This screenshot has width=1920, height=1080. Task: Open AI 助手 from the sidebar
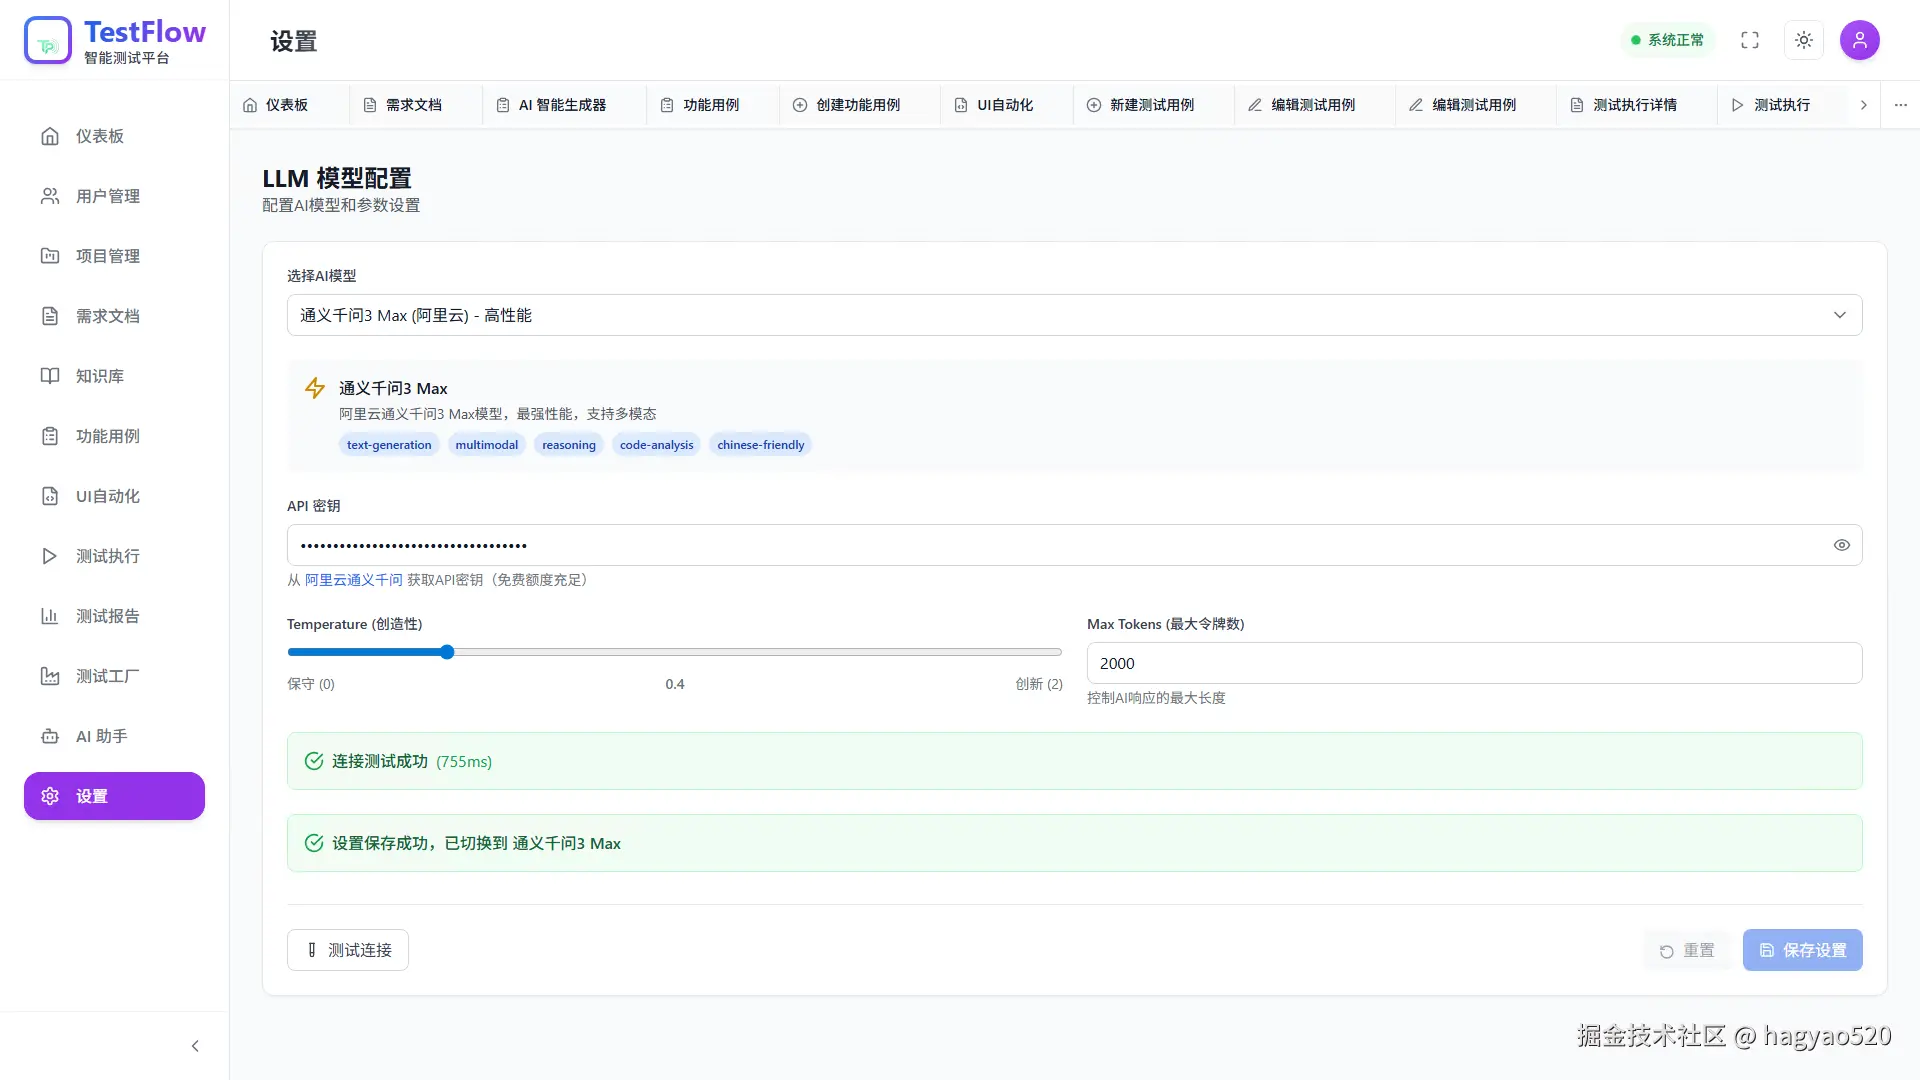(x=101, y=736)
